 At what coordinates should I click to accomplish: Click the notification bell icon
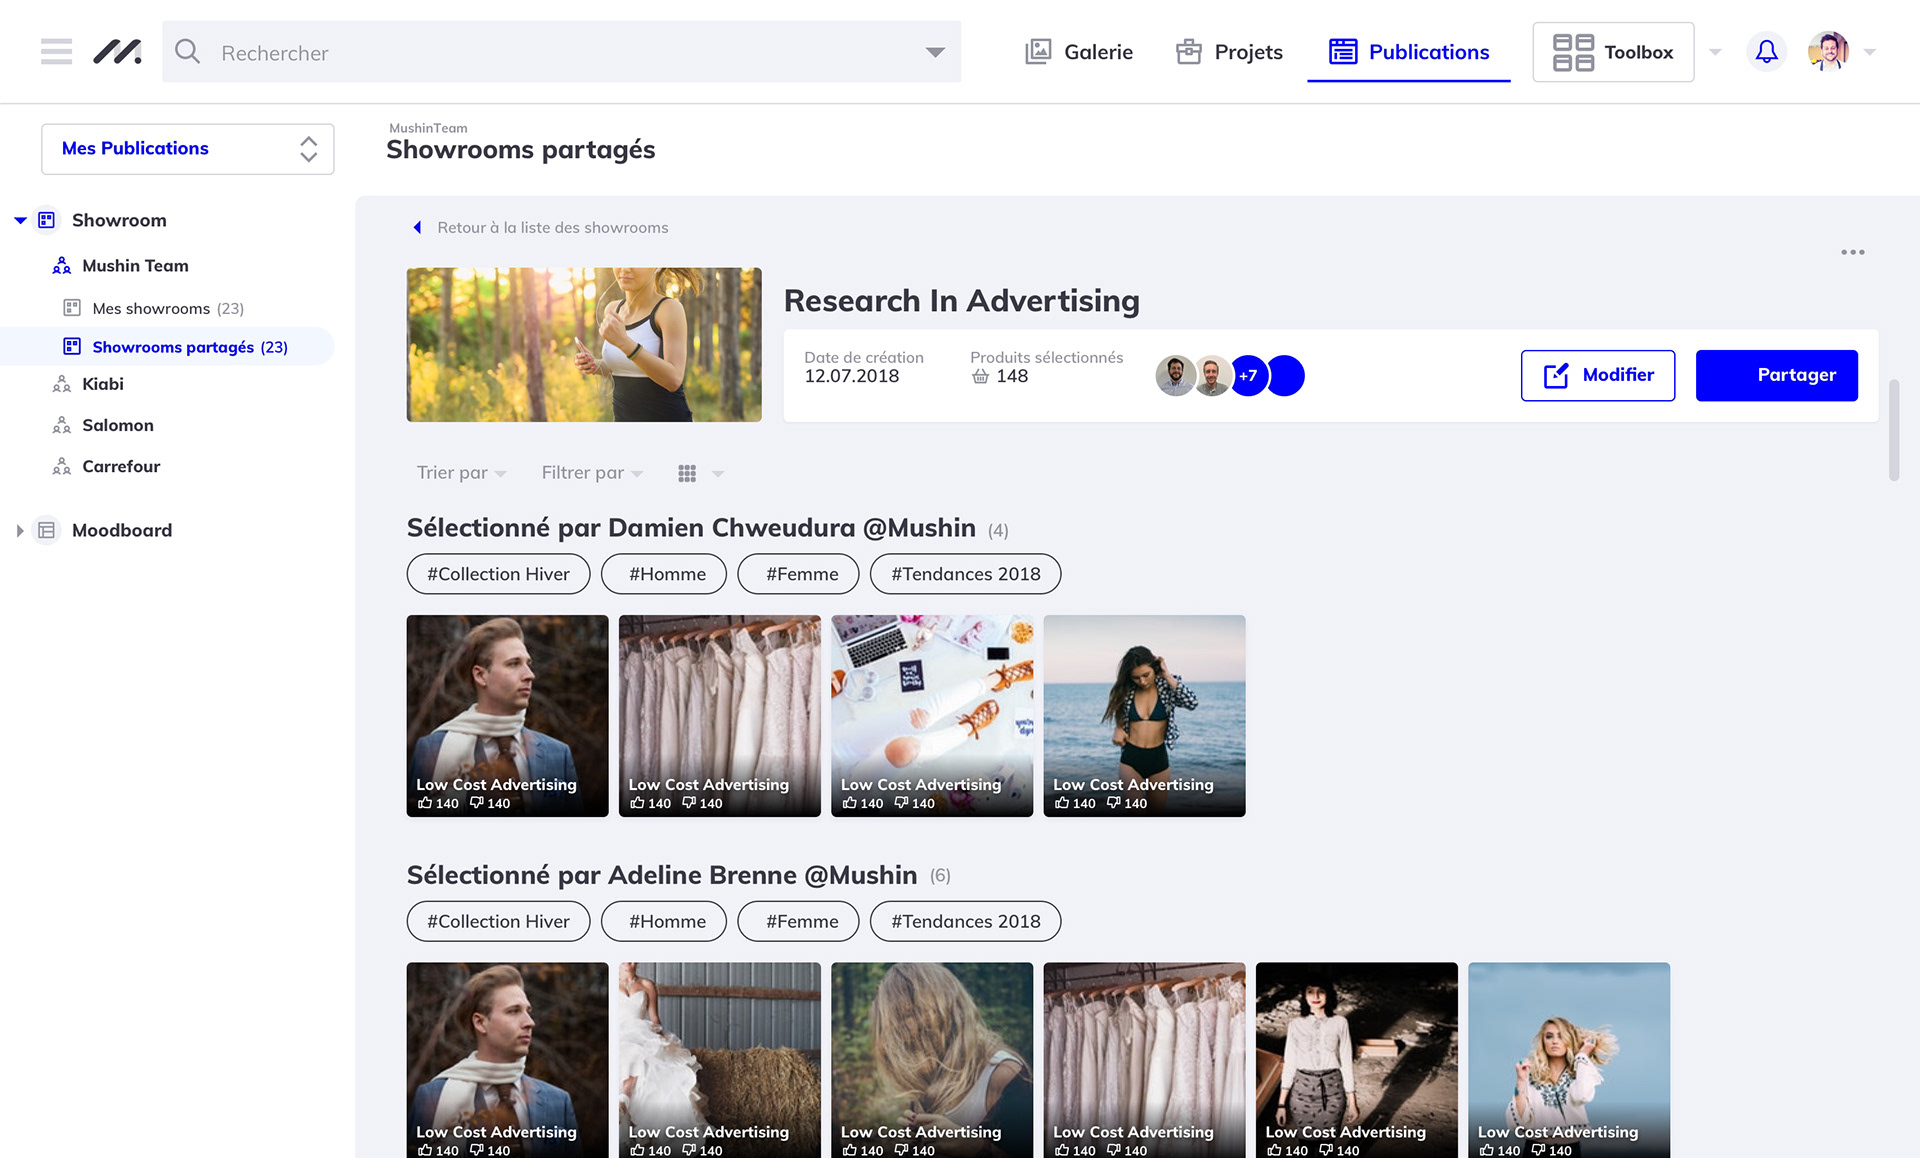(x=1766, y=51)
